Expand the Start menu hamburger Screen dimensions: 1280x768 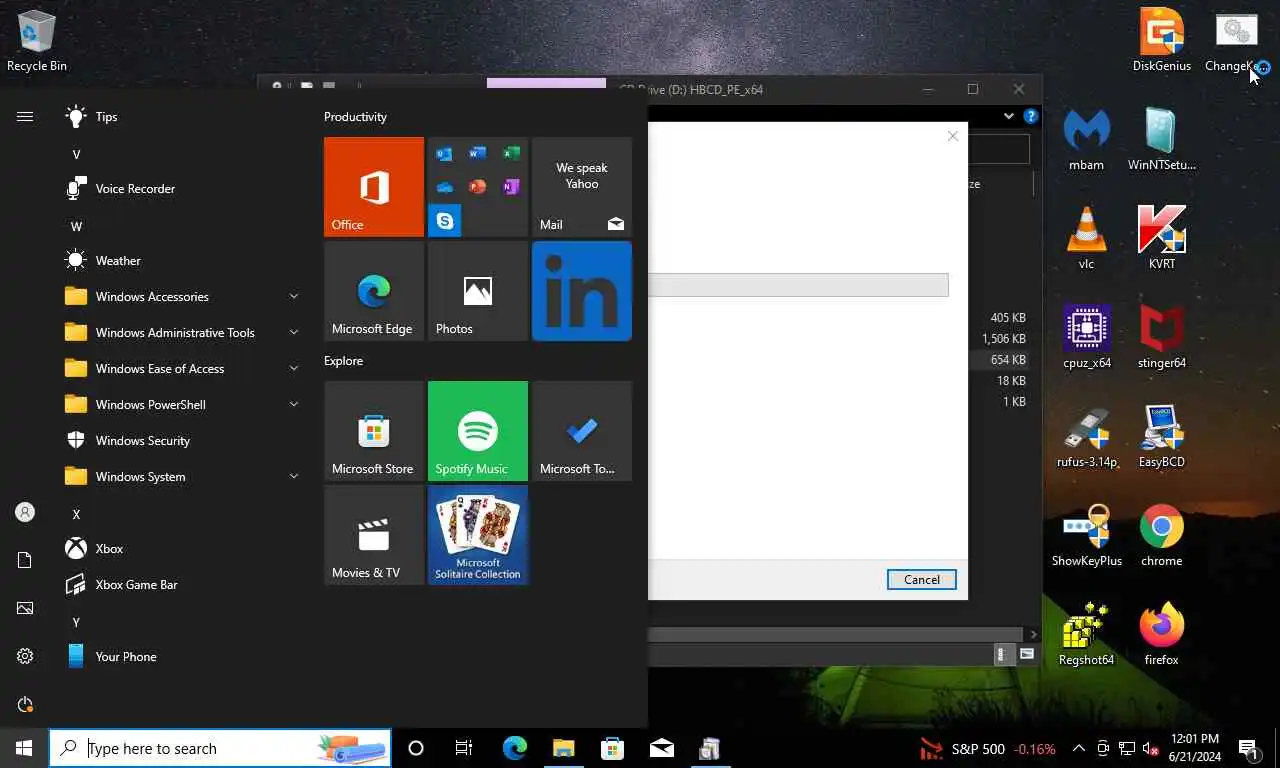(x=25, y=117)
